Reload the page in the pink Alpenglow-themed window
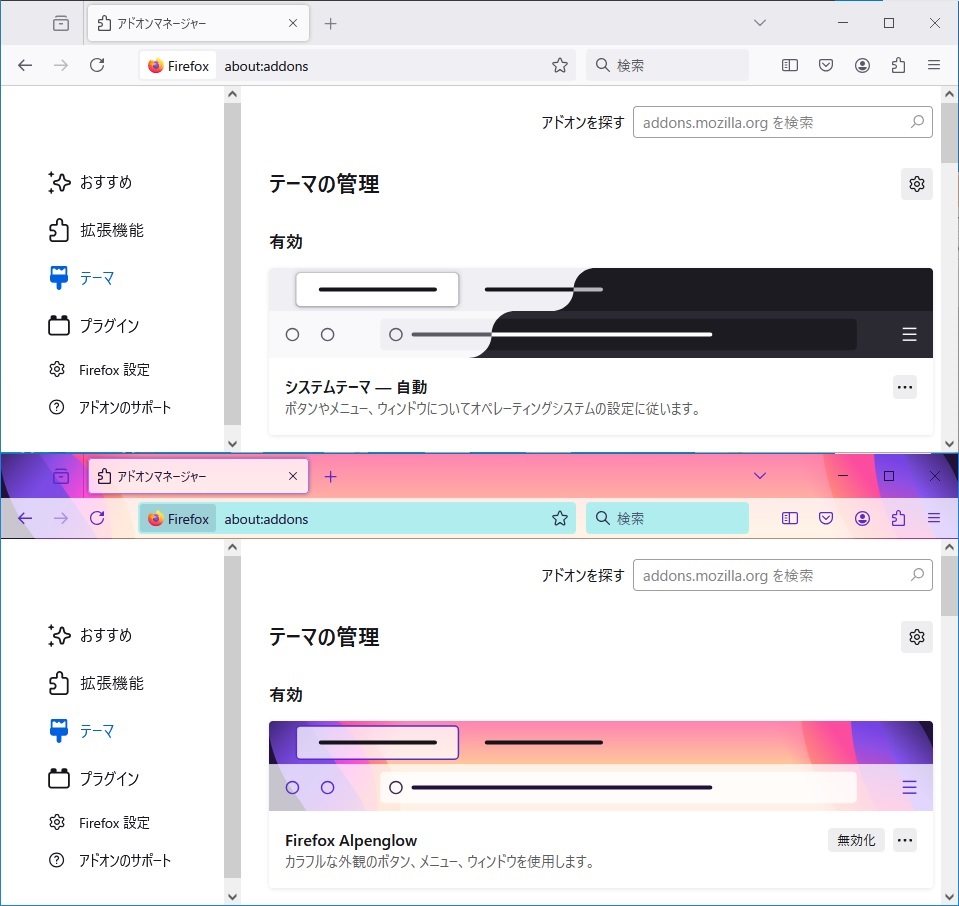The image size is (959, 906). [x=97, y=518]
